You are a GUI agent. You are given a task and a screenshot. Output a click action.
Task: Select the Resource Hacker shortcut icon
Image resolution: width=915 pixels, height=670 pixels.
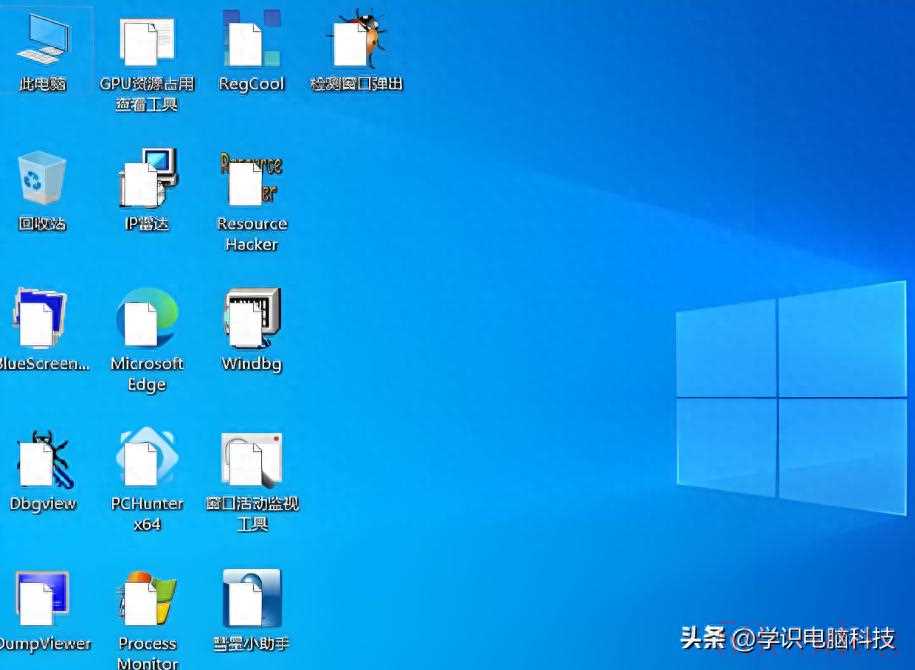tap(251, 180)
